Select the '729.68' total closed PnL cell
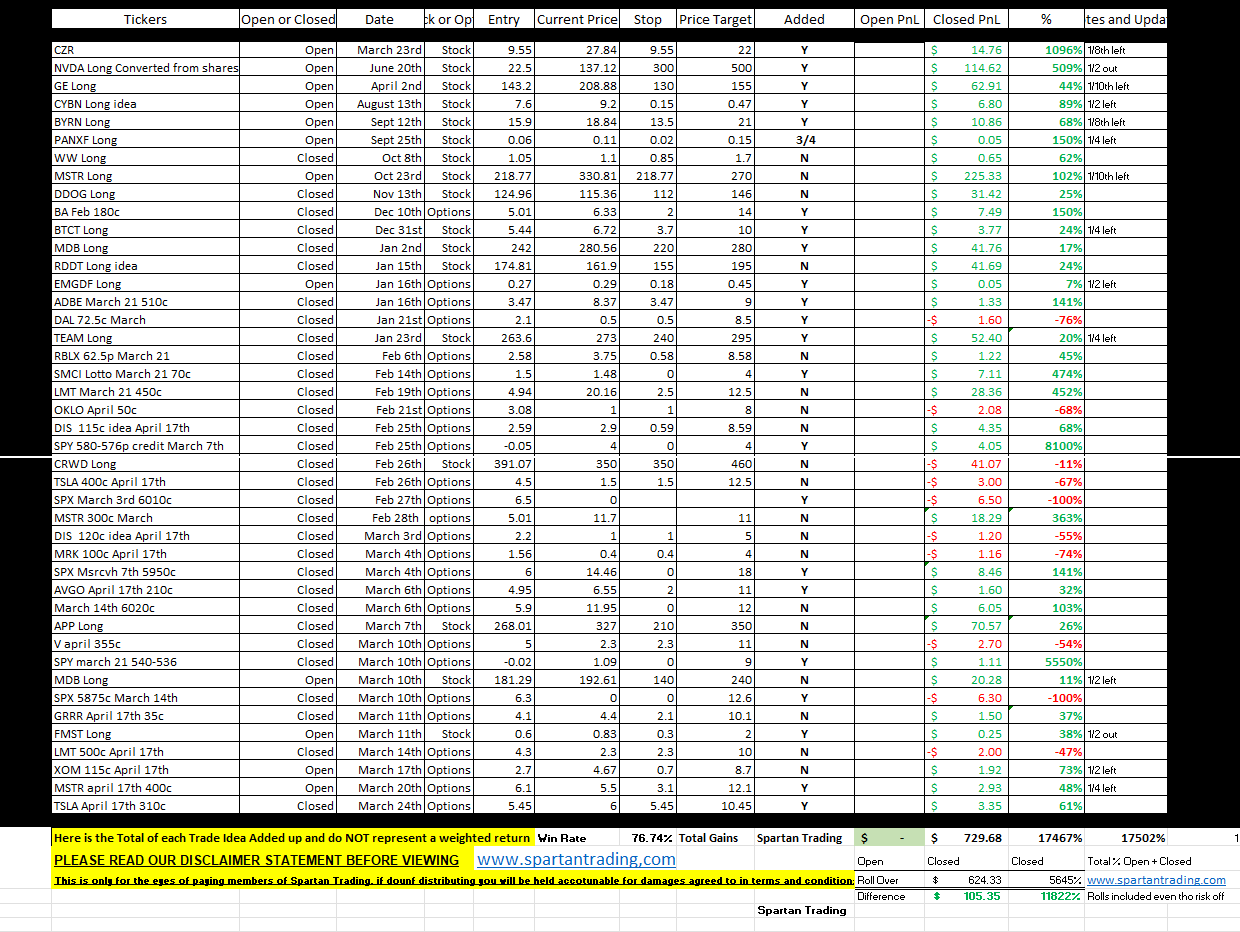The height and width of the screenshot is (932, 1240). [x=968, y=838]
